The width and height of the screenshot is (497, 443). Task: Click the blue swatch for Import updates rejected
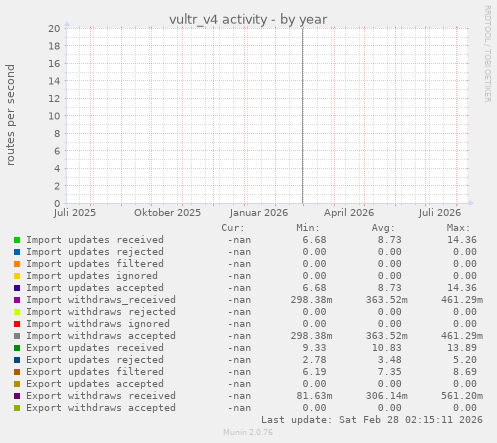17,252
